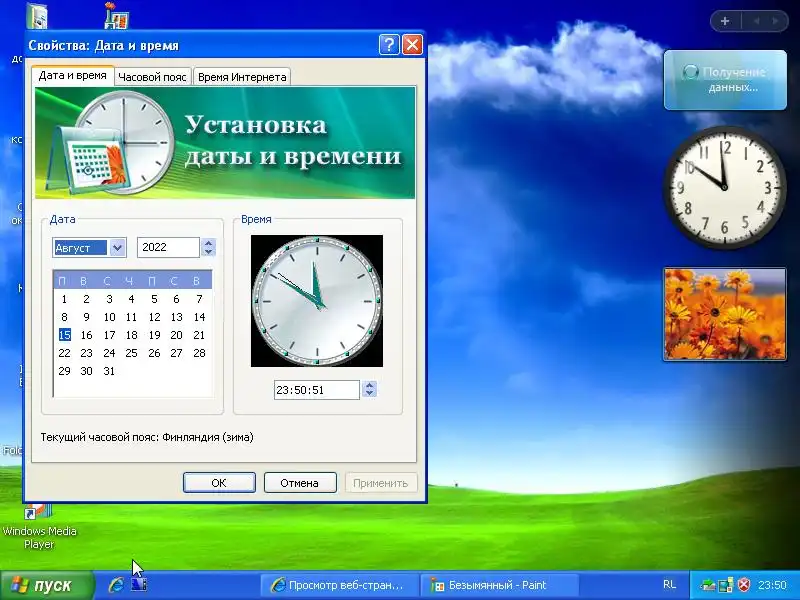Viewport: 800px width, 600px height.
Task: Click the sidebar plus add-gadget button
Action: point(724,21)
